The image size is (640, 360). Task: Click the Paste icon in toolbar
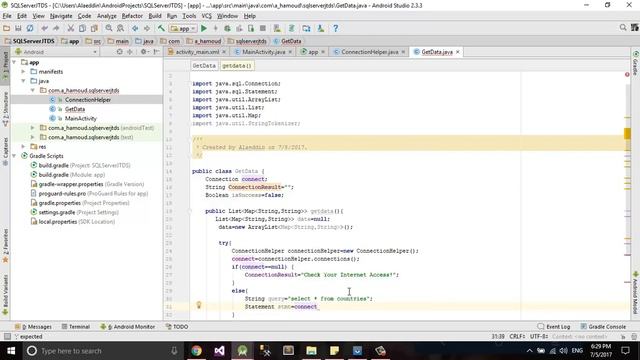94,28
